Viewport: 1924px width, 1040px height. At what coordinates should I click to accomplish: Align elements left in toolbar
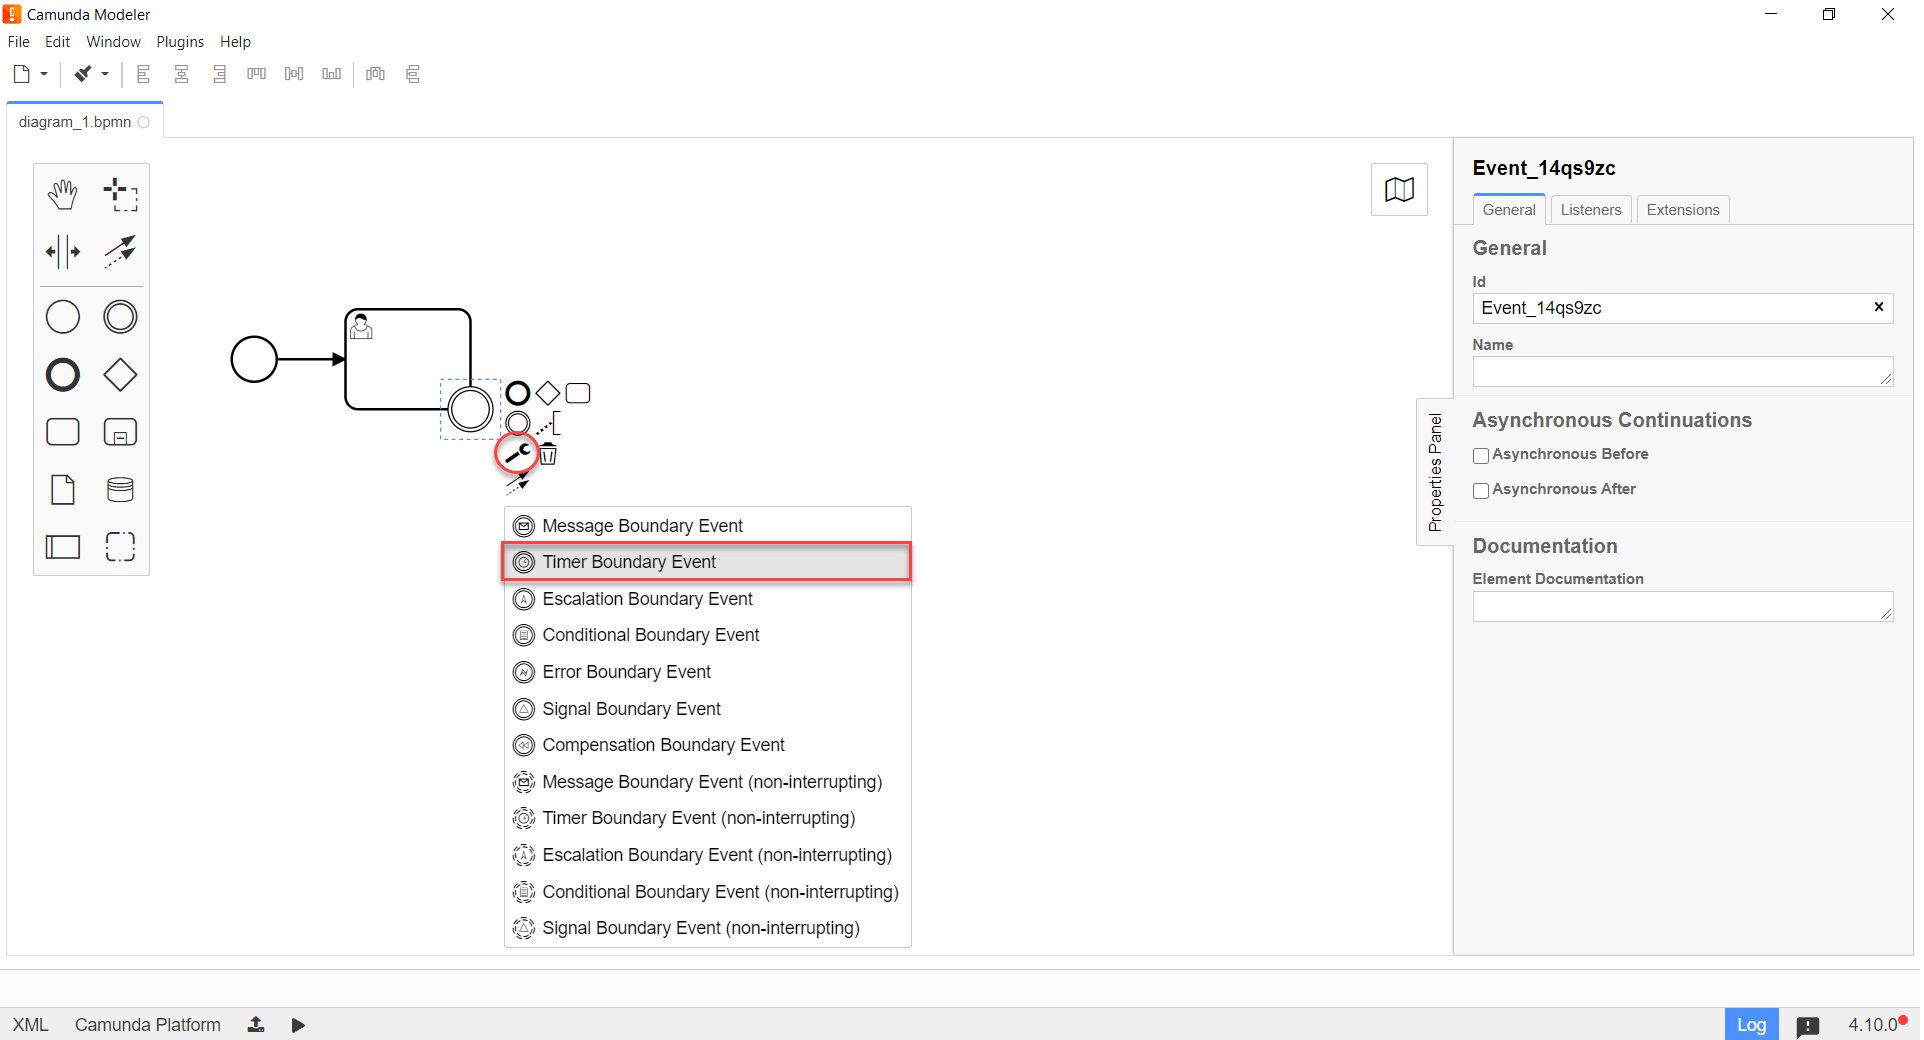144,74
